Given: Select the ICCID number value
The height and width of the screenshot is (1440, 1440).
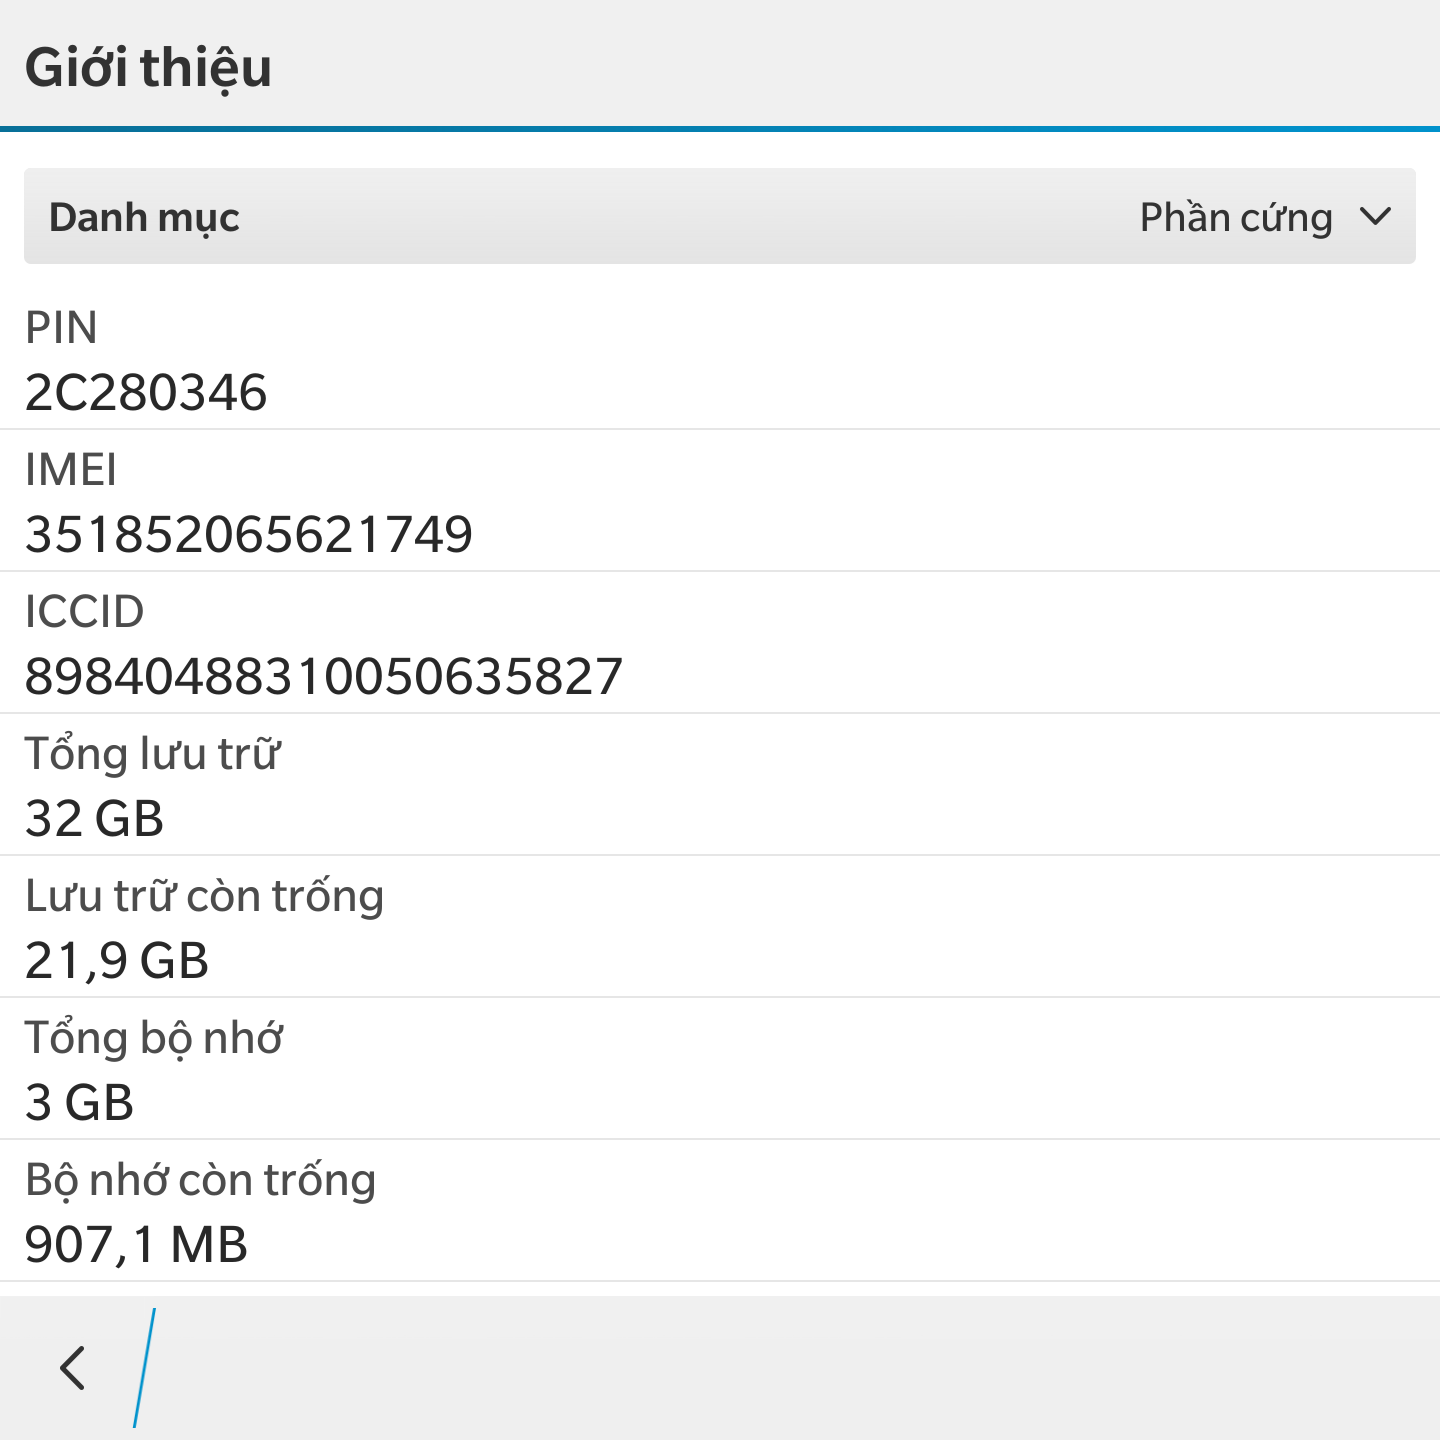Looking at the screenshot, I should pos(323,676).
